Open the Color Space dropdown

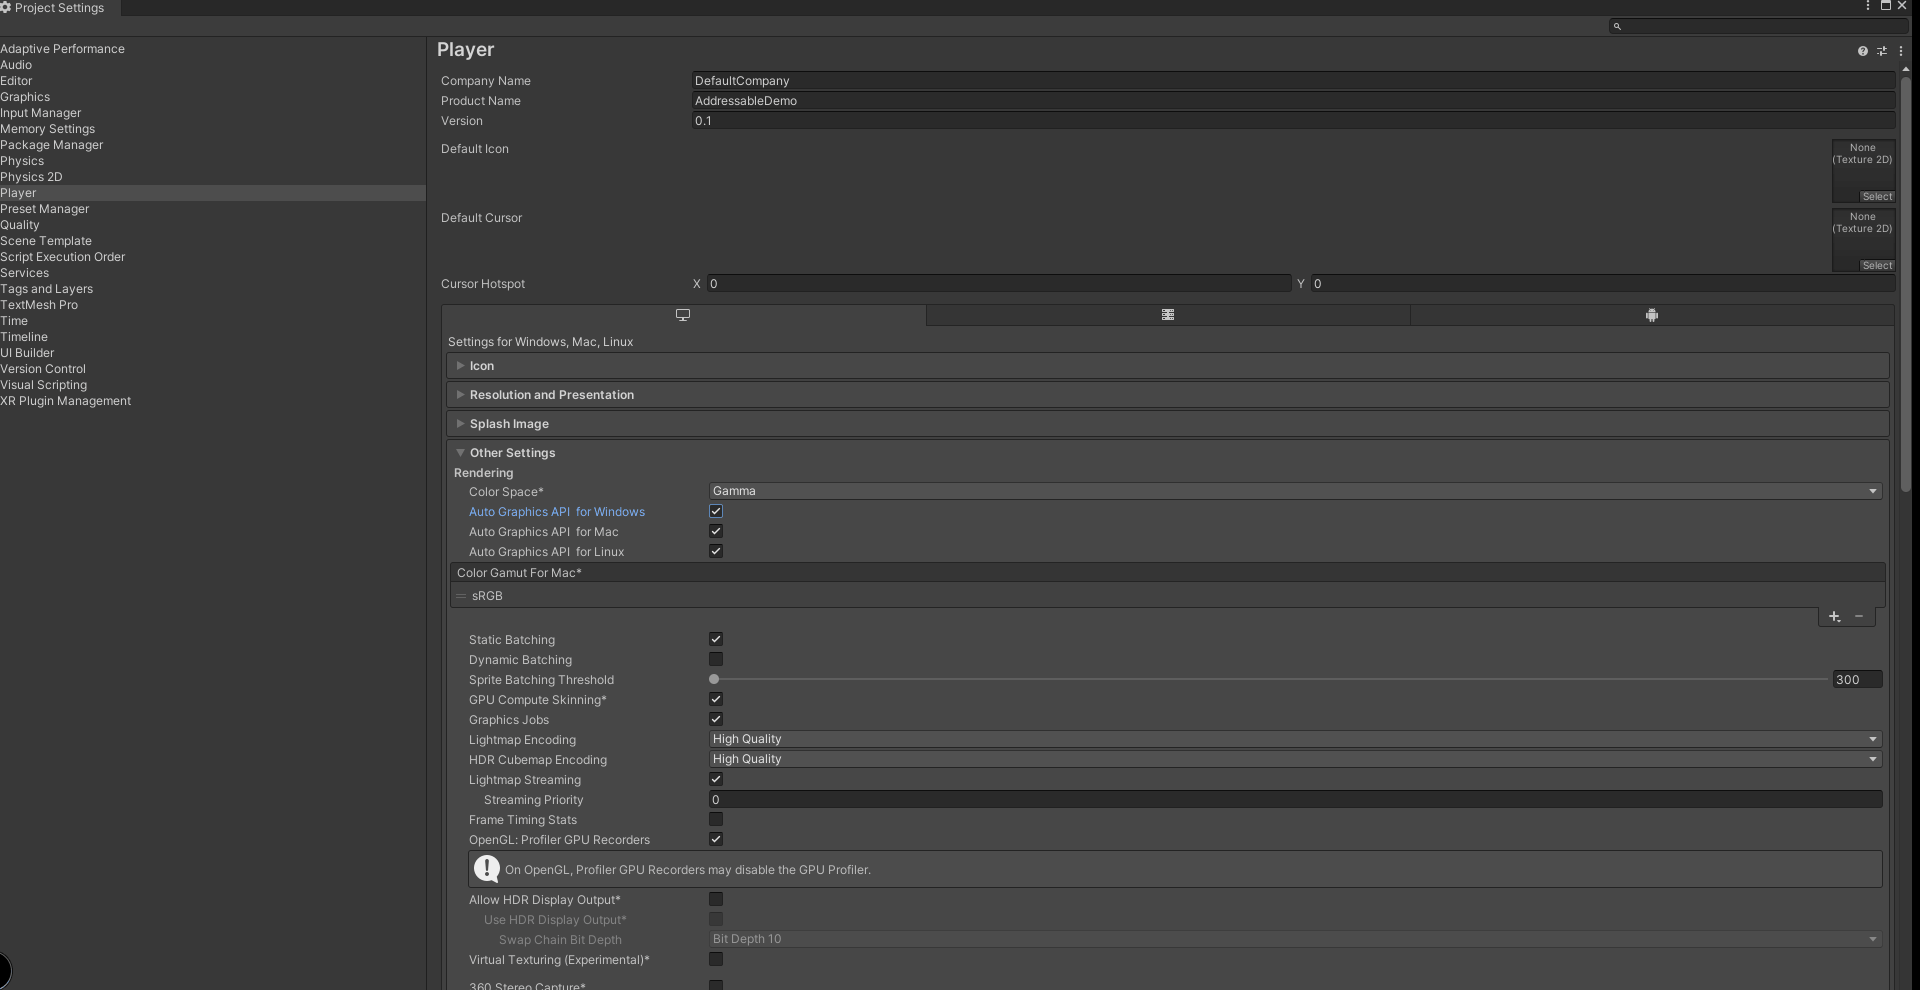[1295, 491]
